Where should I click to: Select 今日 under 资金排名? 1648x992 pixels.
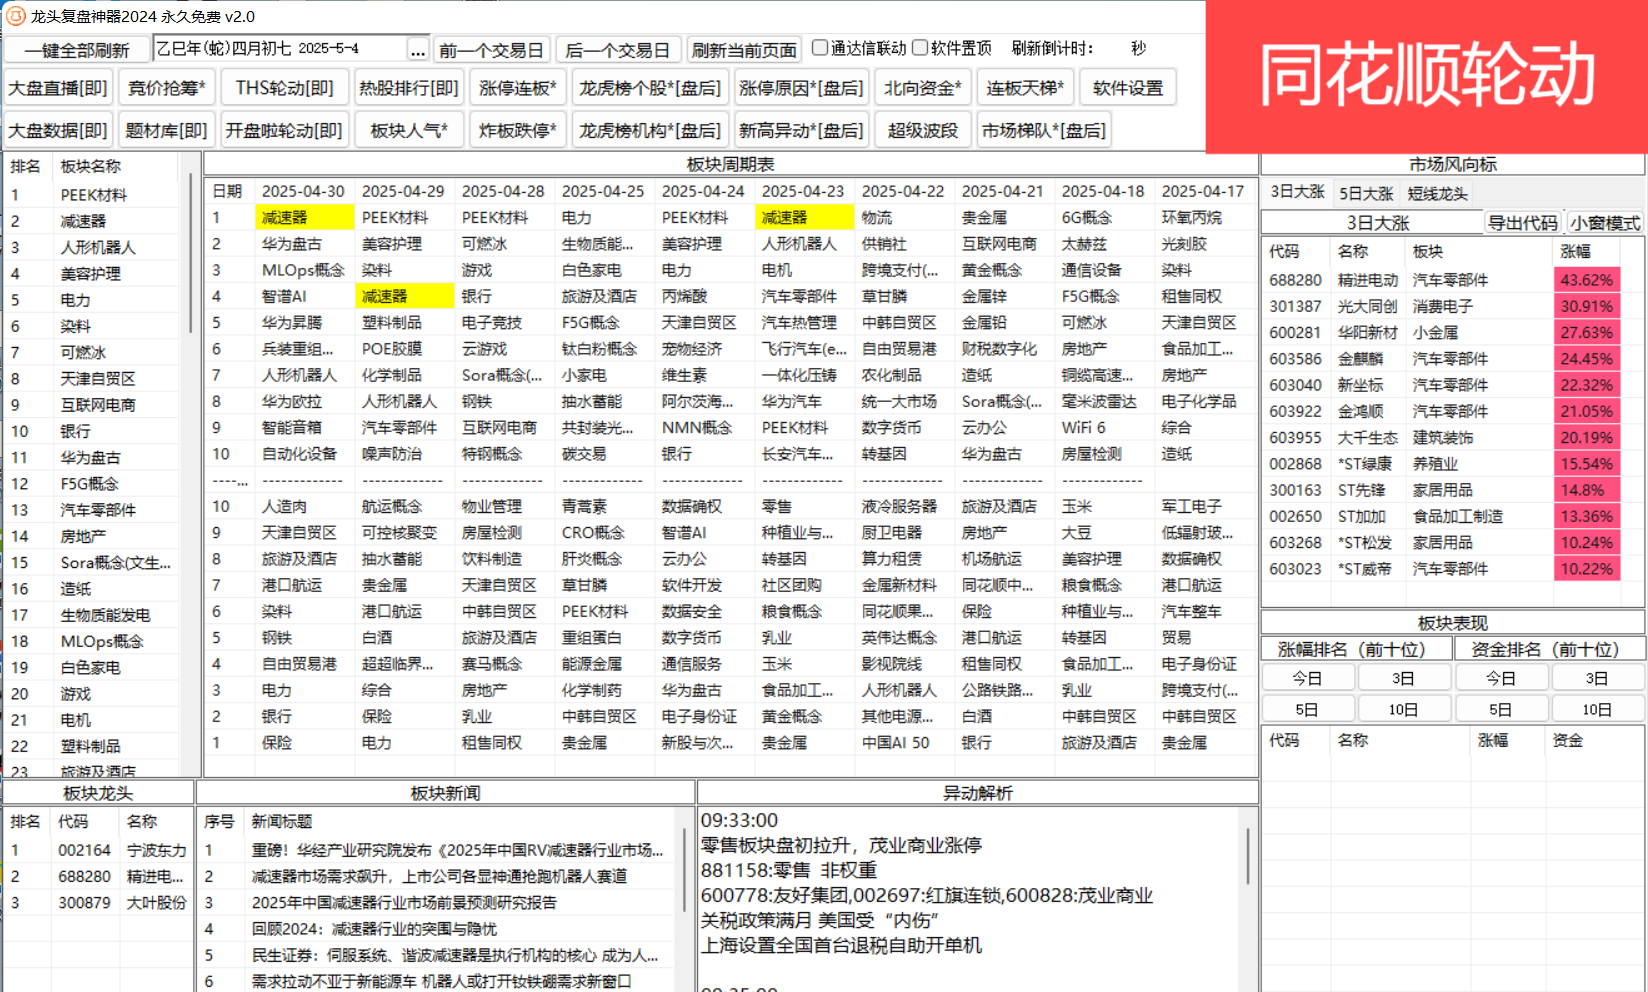(x=1501, y=678)
